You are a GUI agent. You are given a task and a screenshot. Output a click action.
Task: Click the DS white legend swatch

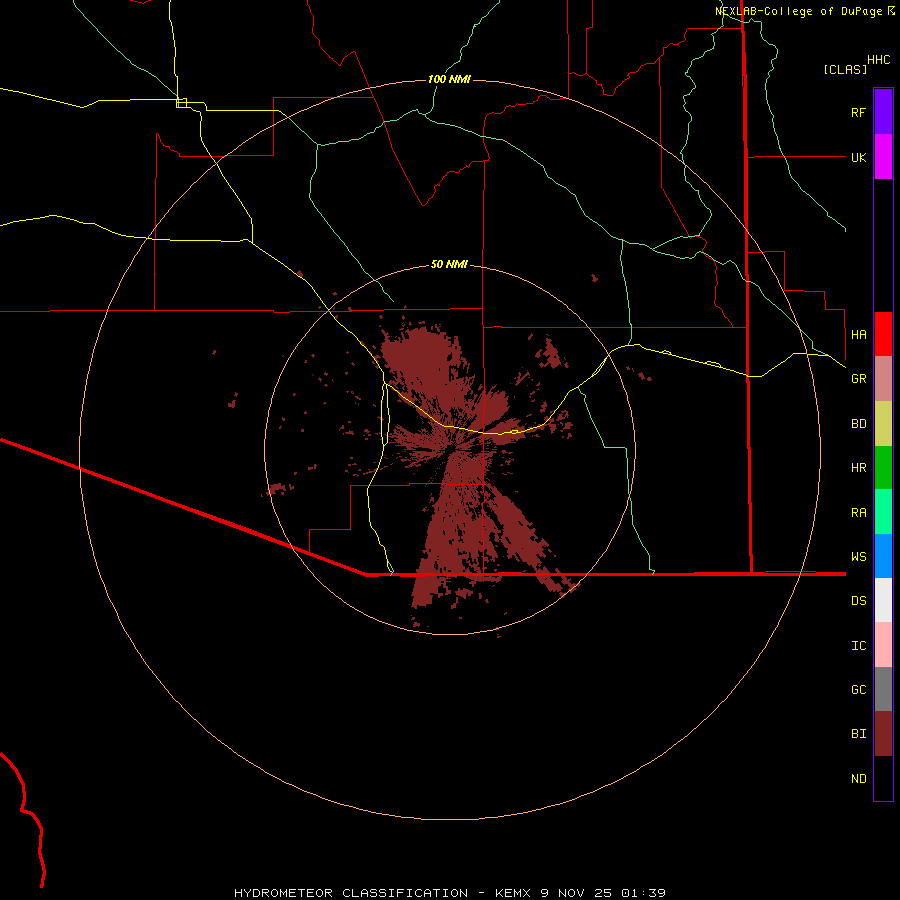[883, 600]
